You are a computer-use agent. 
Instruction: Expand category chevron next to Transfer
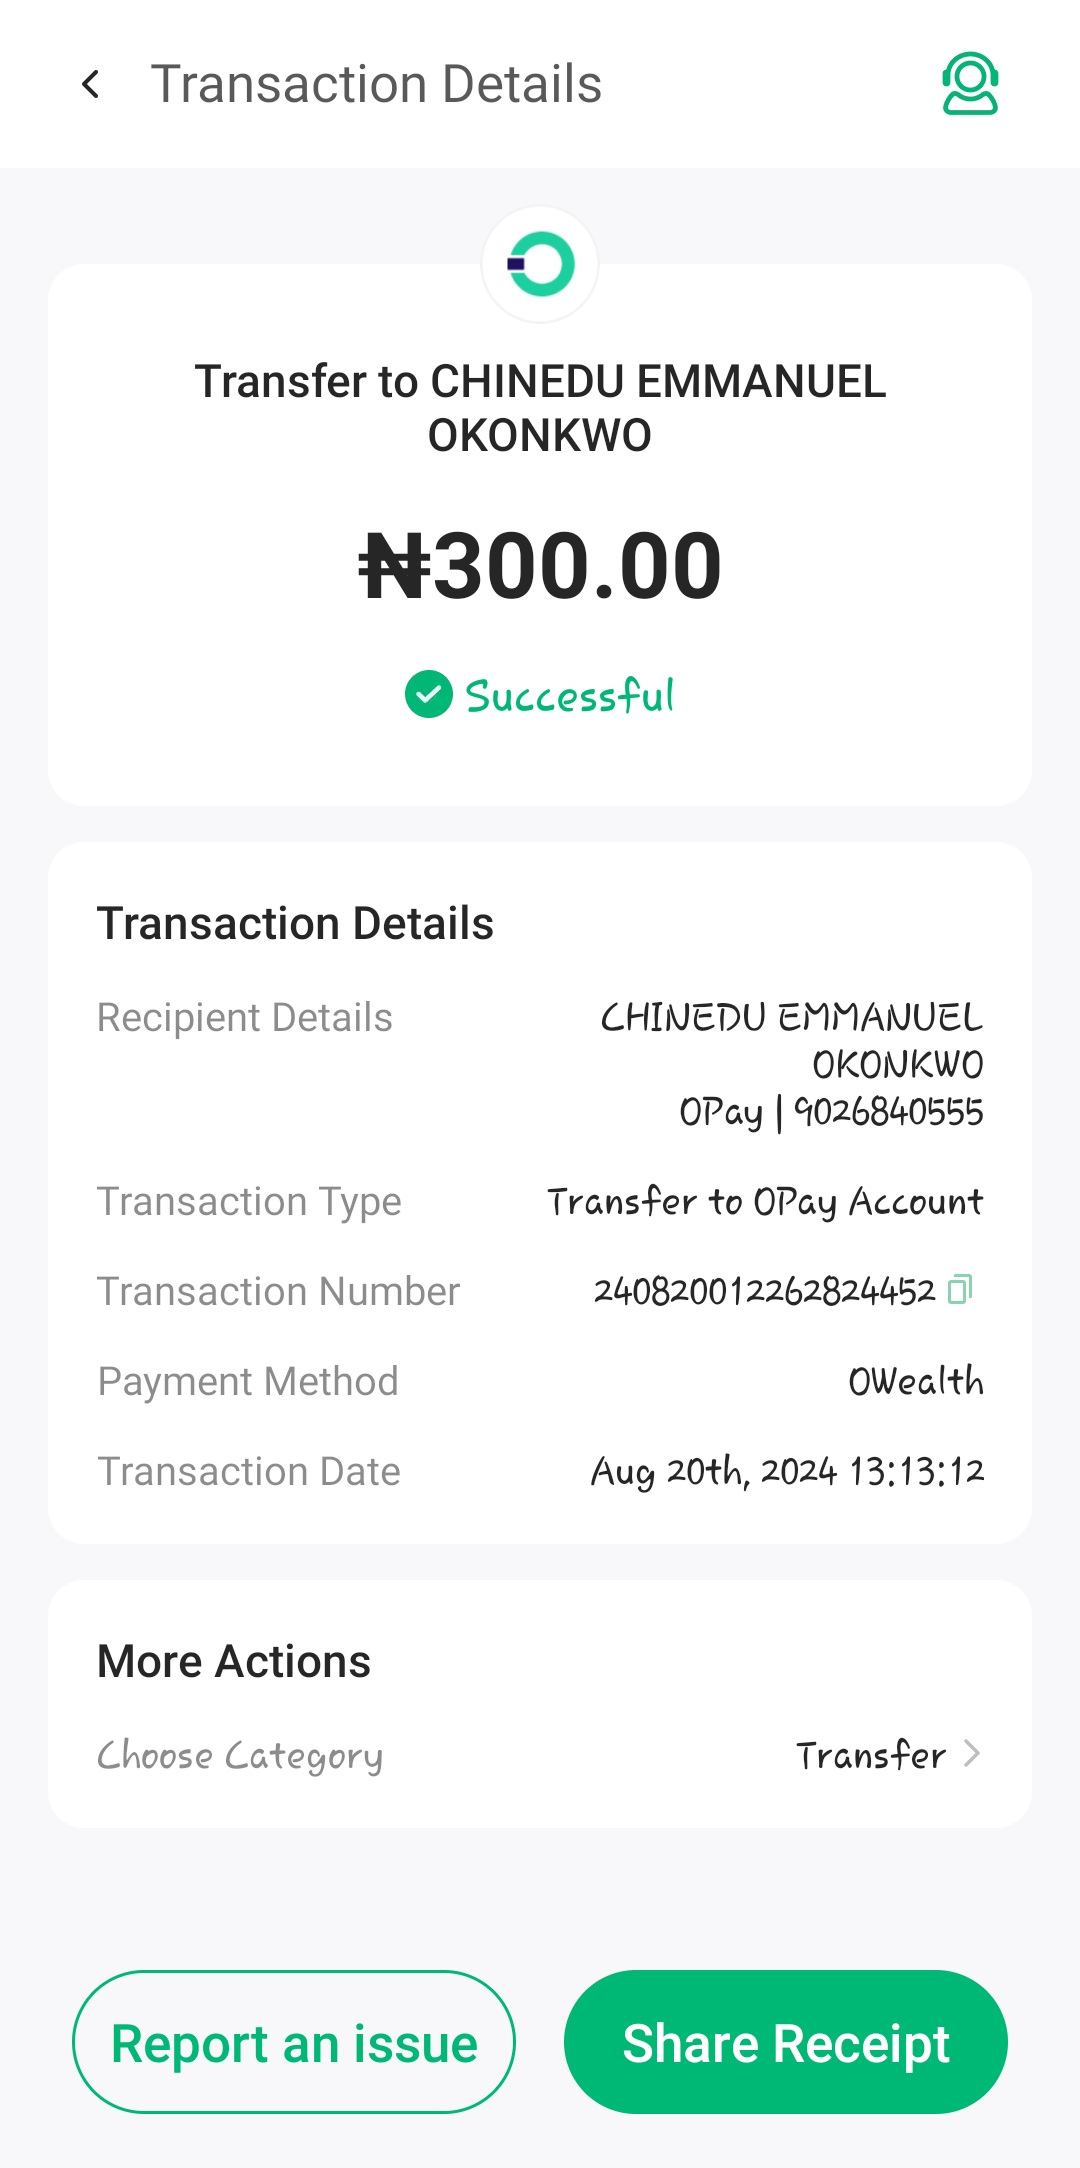point(971,1753)
